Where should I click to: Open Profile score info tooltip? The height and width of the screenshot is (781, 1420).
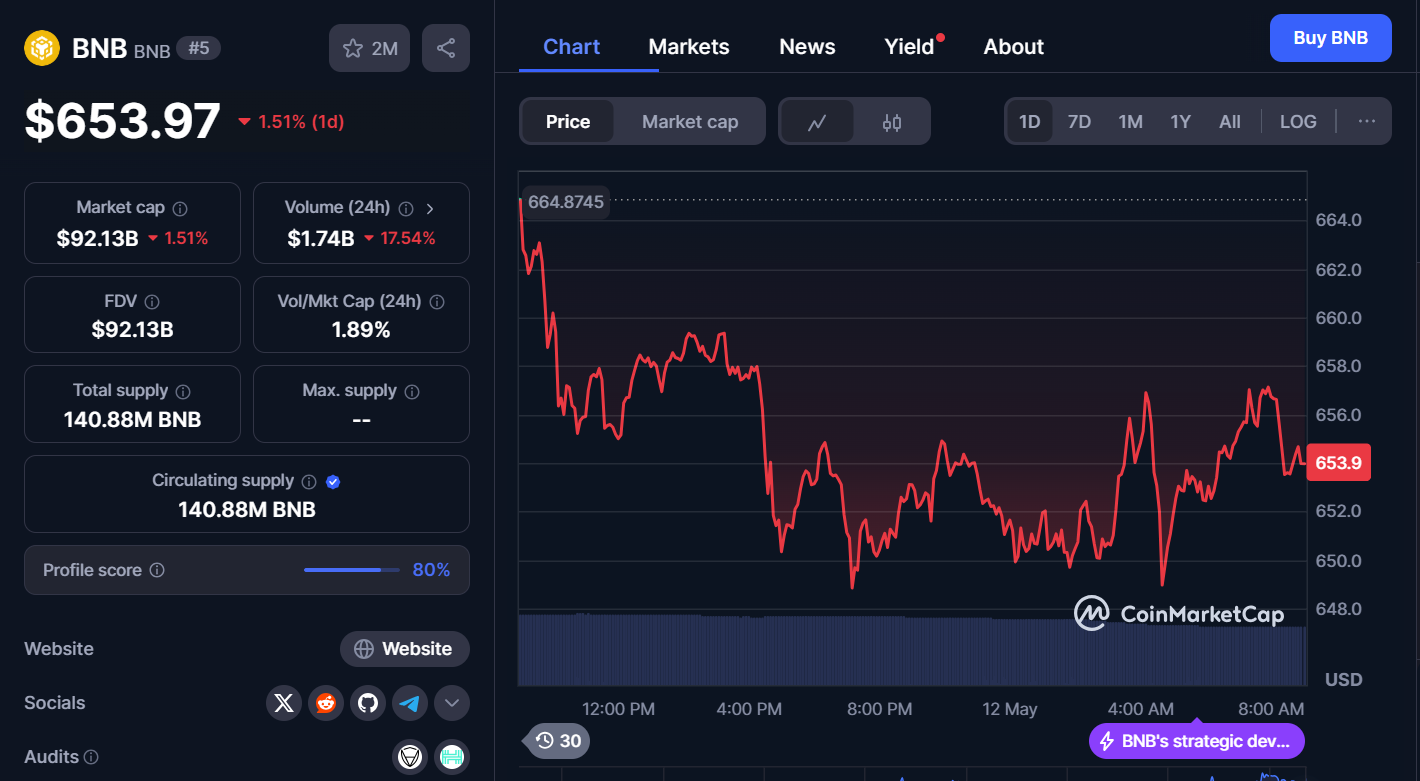pyautogui.click(x=157, y=570)
